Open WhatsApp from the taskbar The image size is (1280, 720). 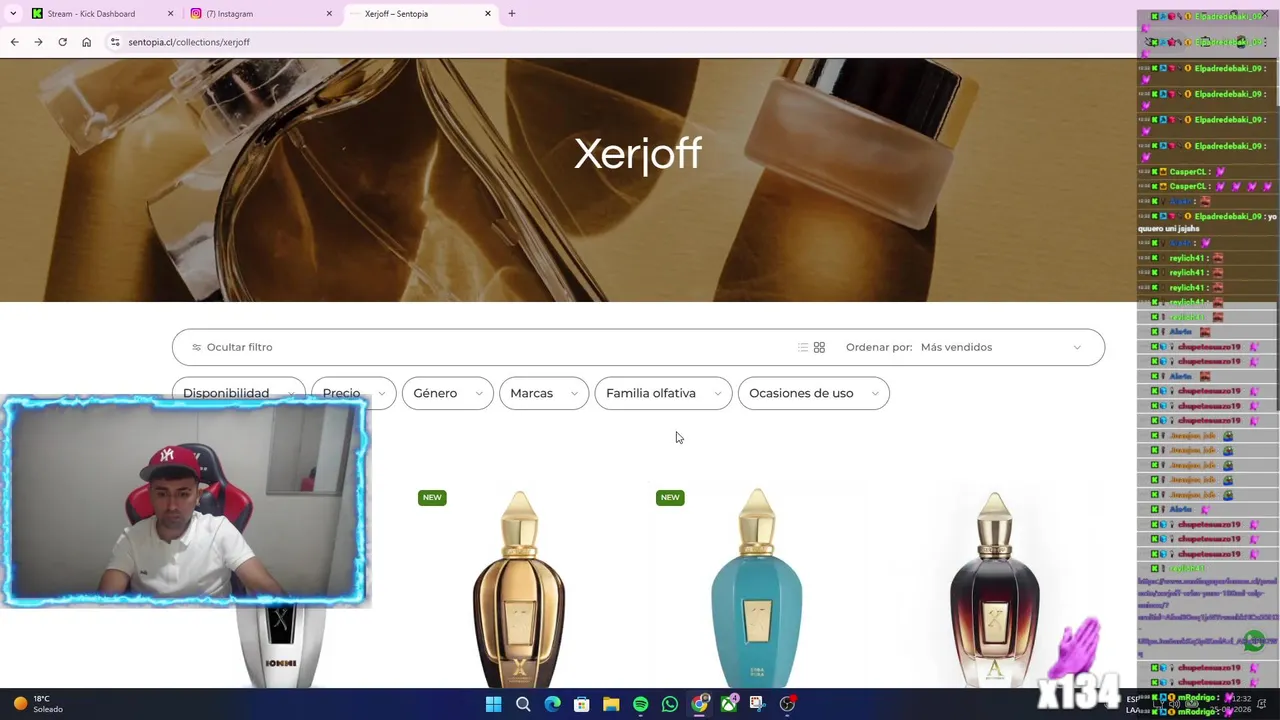(x=670, y=704)
